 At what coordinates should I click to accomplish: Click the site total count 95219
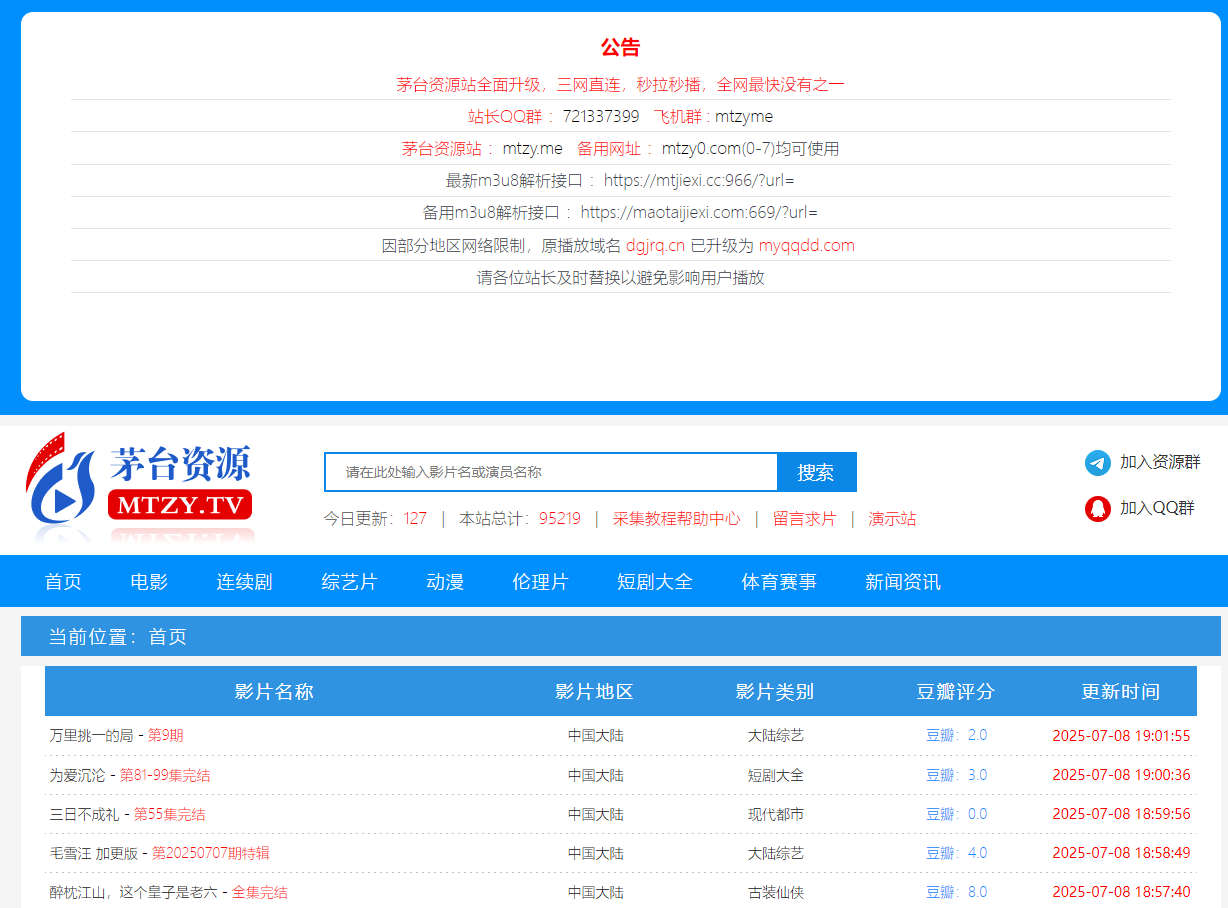[x=560, y=519]
